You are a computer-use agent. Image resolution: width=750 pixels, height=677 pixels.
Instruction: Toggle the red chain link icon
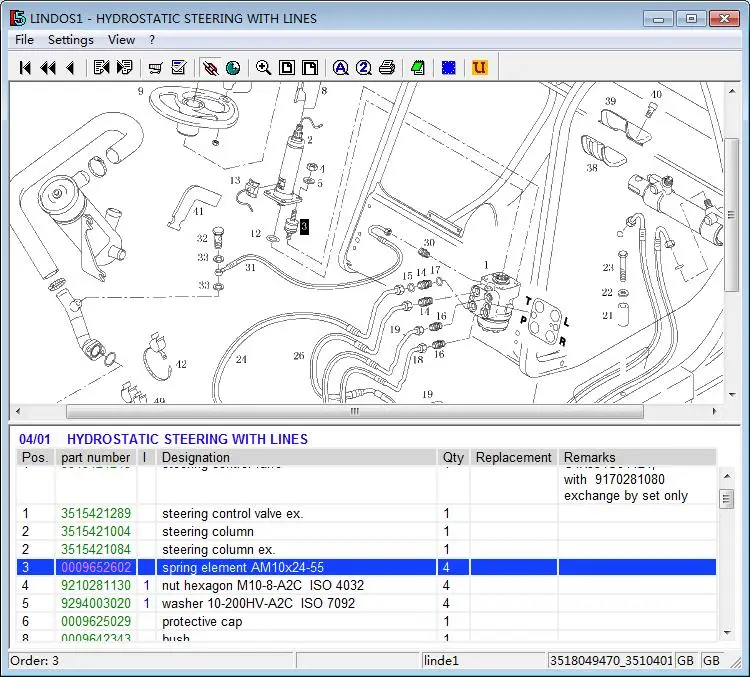[210, 68]
